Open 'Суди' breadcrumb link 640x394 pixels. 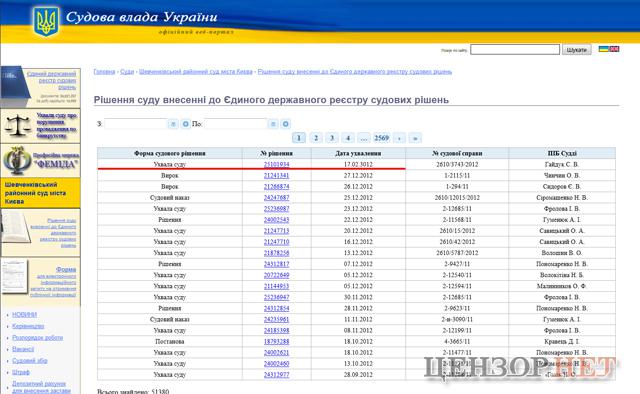[x=127, y=71]
